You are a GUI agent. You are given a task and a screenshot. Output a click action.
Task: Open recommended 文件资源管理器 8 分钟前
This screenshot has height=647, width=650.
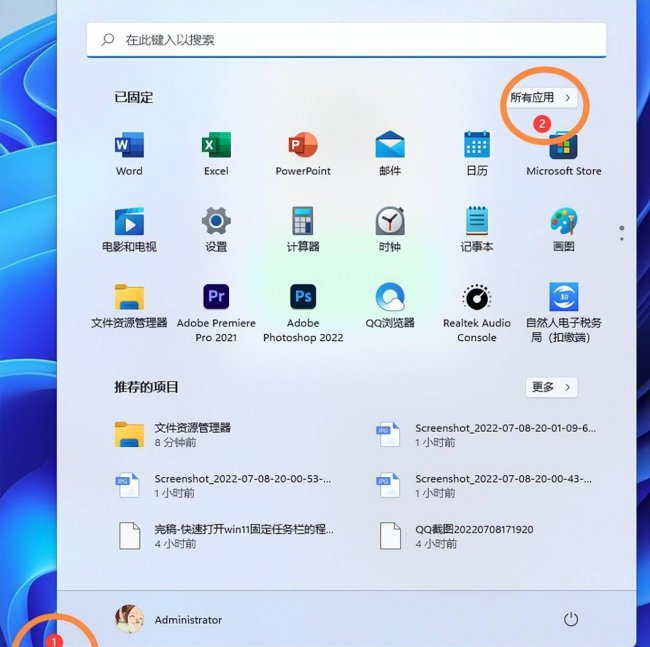tap(173, 434)
